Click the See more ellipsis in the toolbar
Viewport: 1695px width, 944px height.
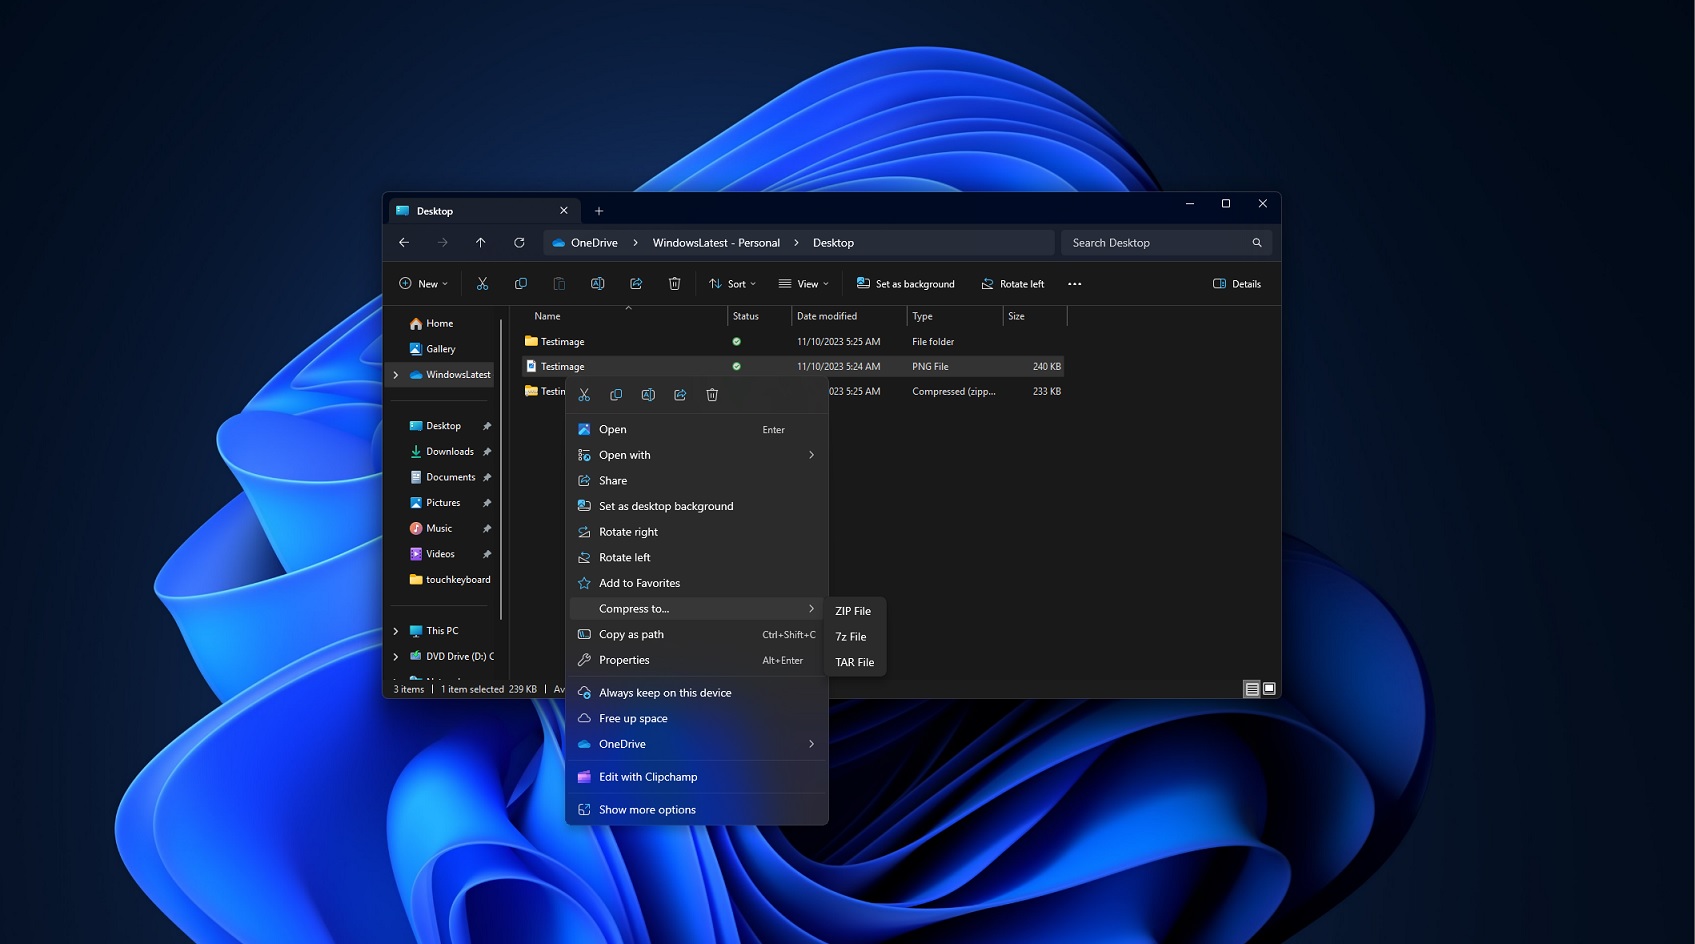click(x=1074, y=283)
